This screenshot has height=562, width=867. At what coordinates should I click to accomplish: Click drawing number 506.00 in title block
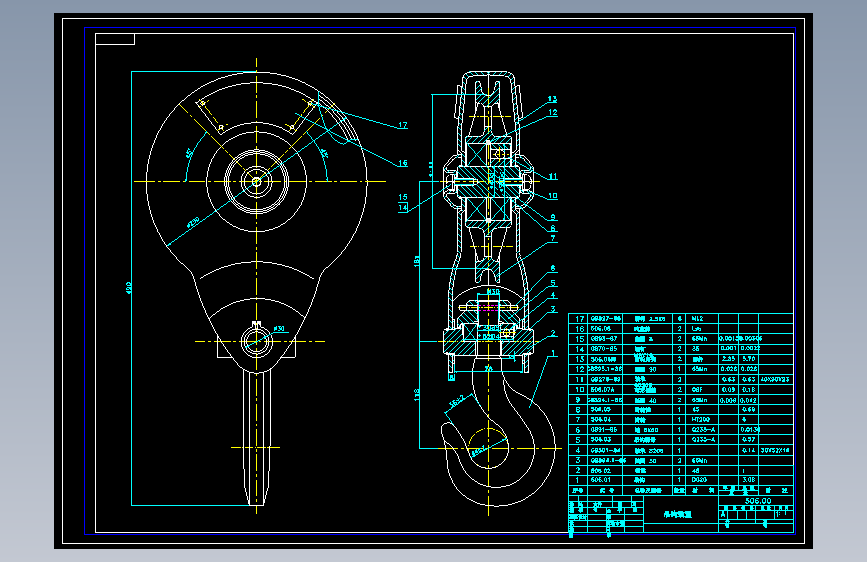click(x=758, y=501)
